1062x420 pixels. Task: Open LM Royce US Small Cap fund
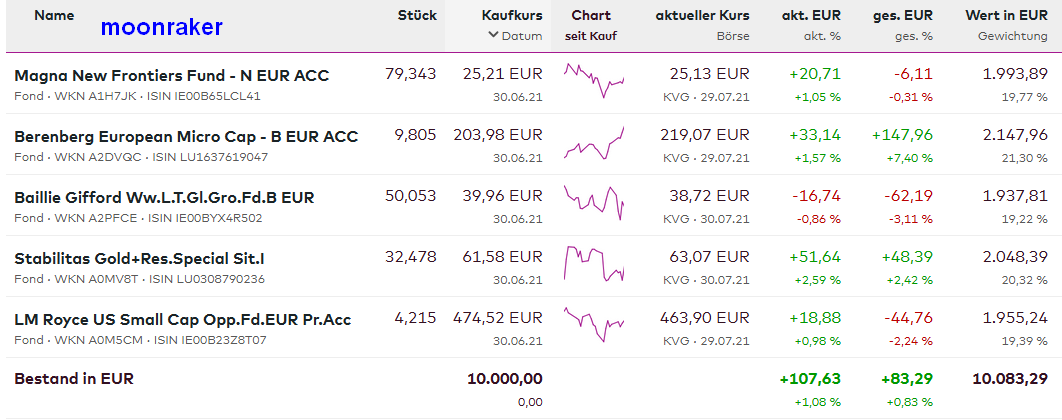(x=182, y=320)
